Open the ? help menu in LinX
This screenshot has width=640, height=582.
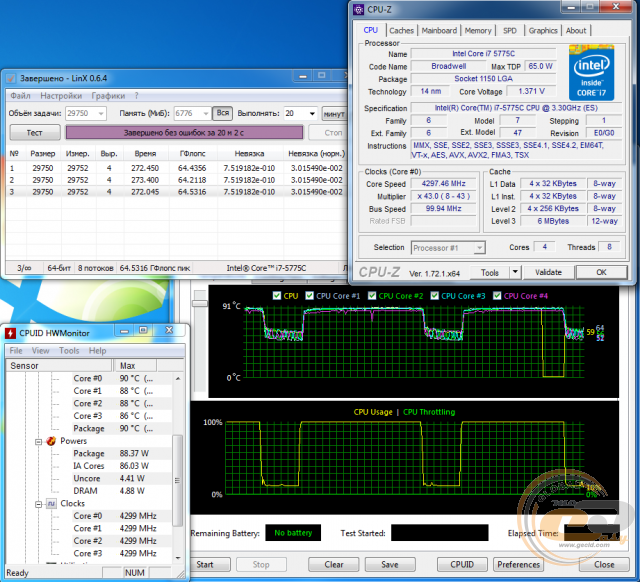[x=136, y=96]
